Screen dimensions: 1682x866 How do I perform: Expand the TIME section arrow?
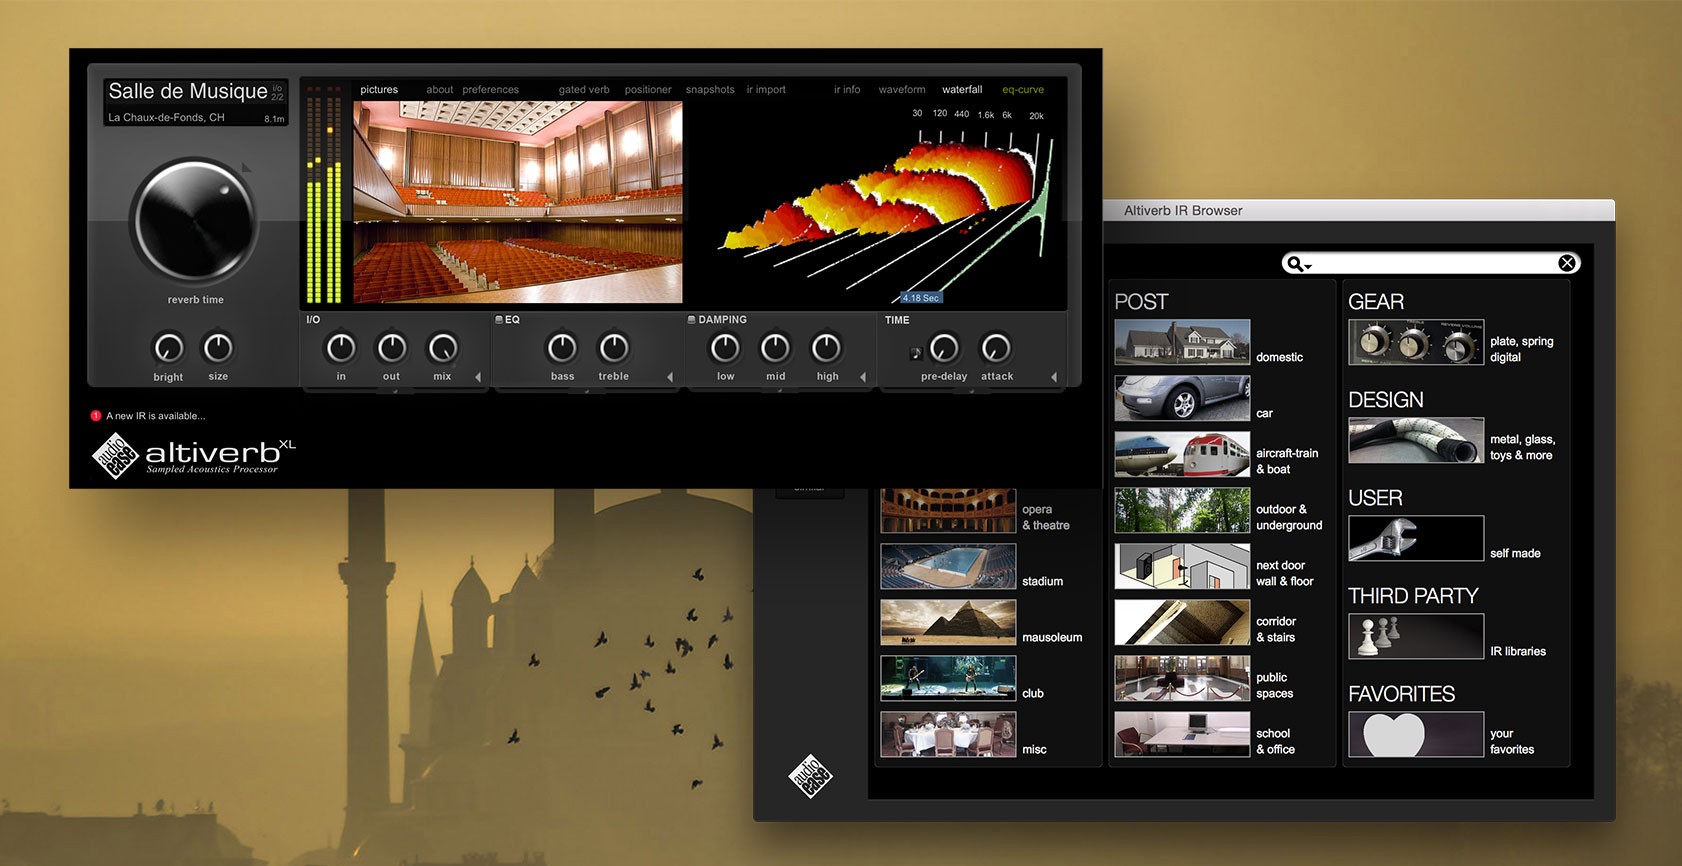1054,377
